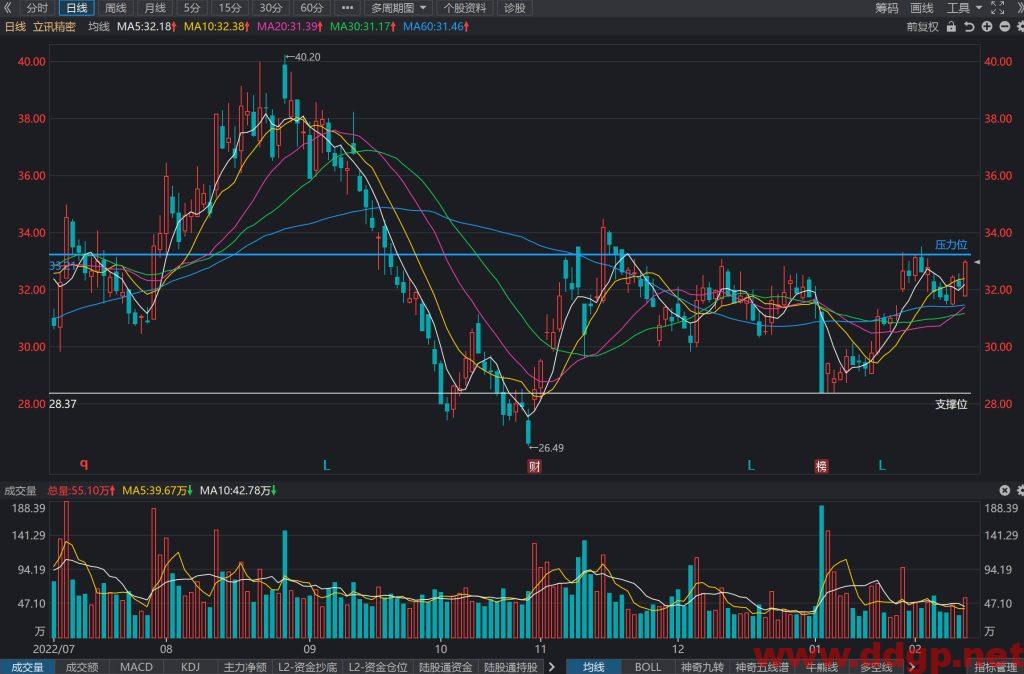Select the KDJ indicator tab
1024x674 pixels.
190,667
